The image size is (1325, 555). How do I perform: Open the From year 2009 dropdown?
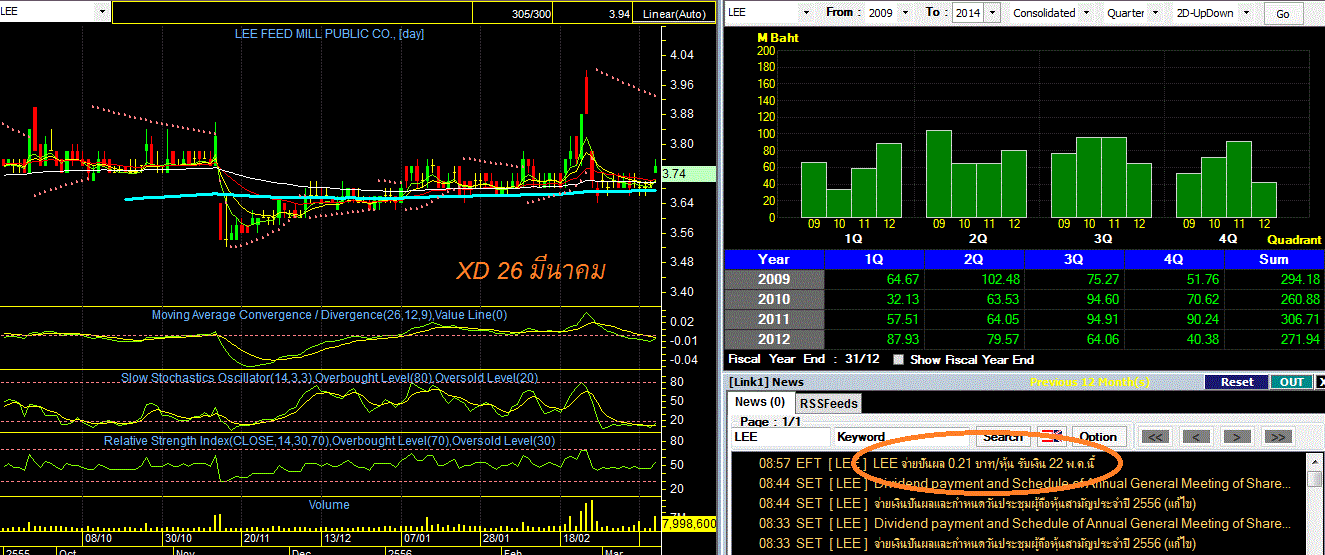point(906,12)
